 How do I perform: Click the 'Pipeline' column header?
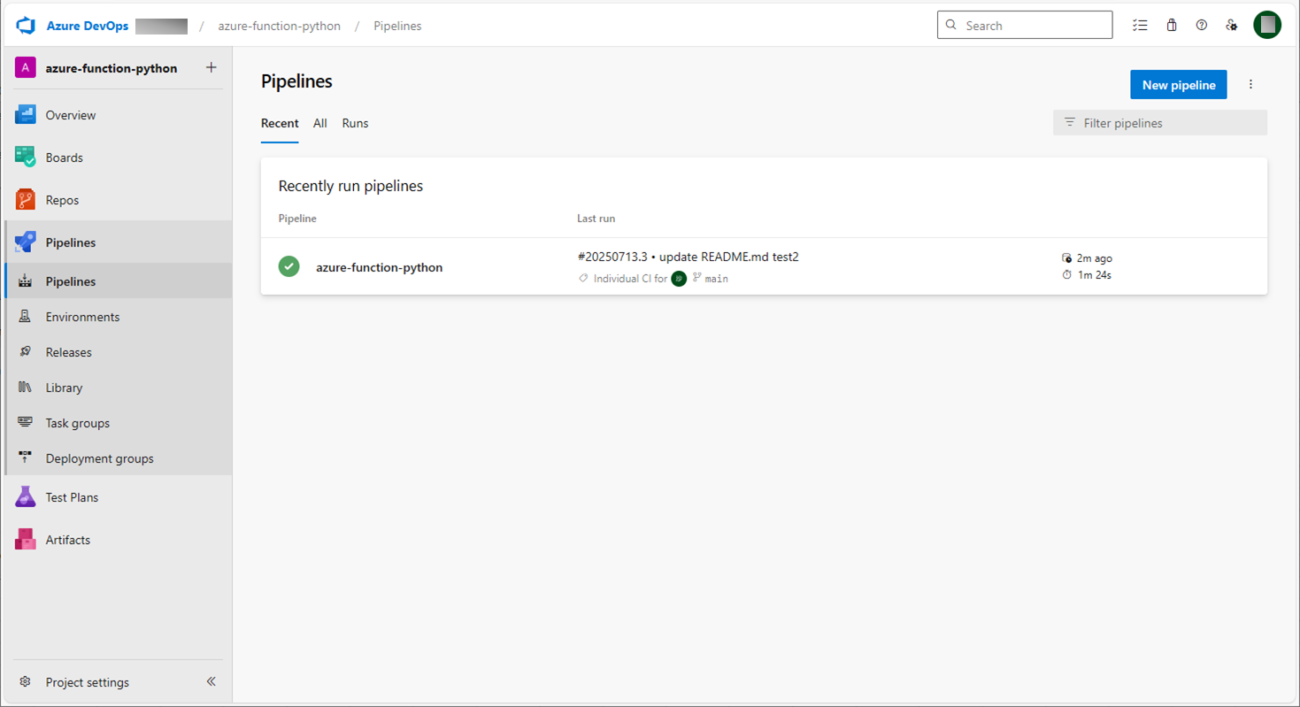click(297, 218)
